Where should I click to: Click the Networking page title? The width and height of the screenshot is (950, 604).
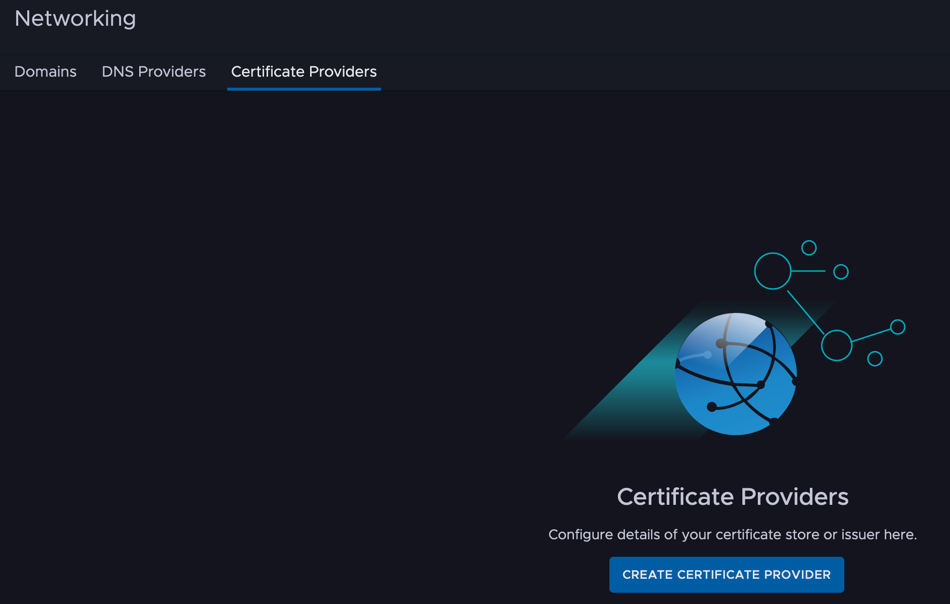[75, 19]
